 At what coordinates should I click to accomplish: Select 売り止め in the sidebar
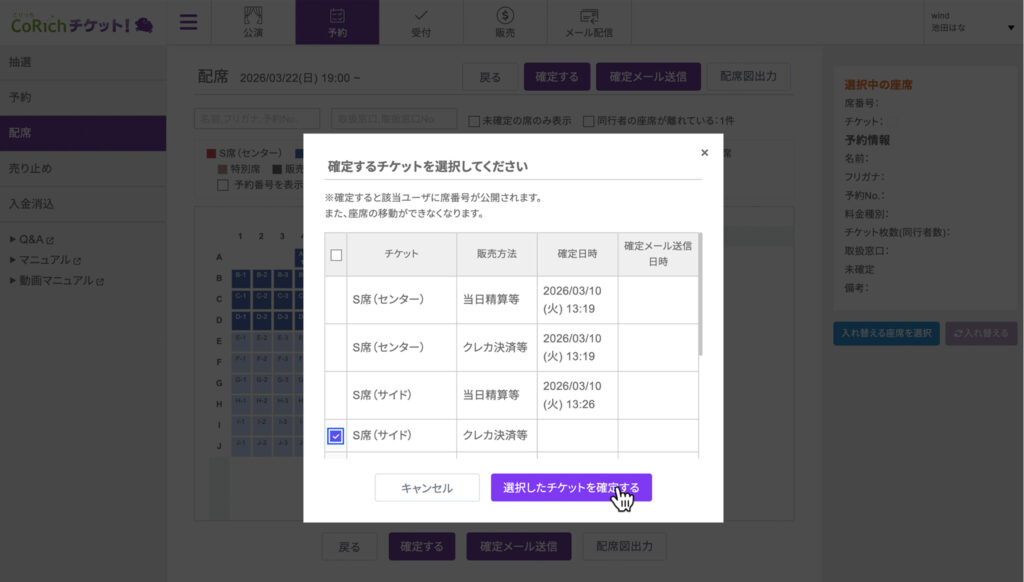tap(31, 168)
